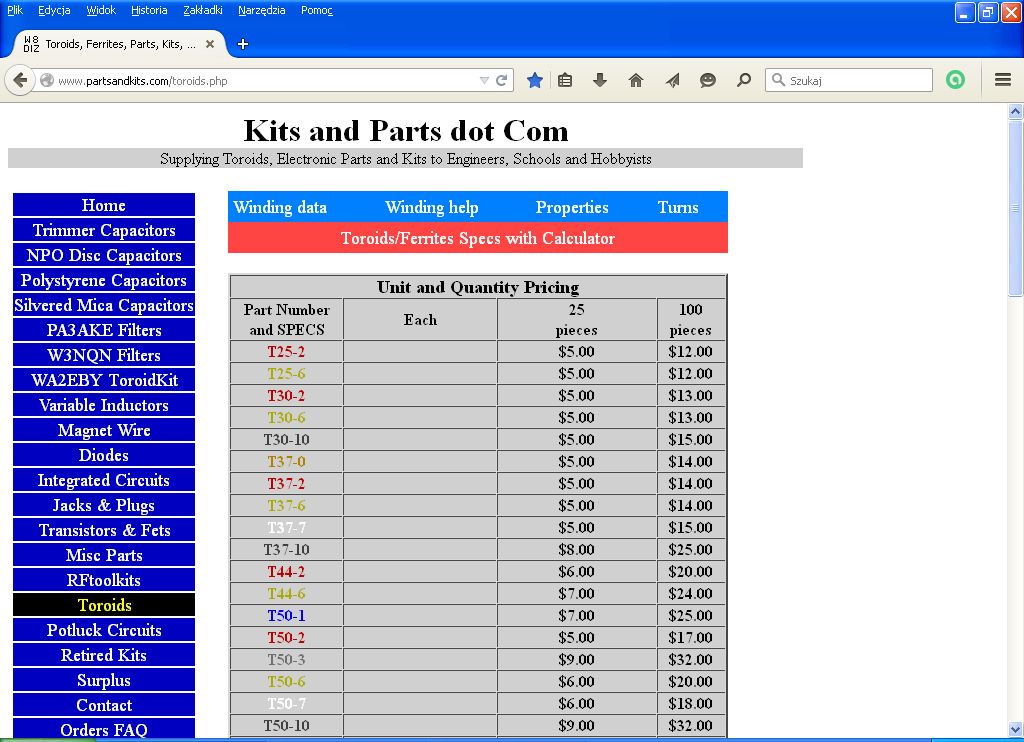Click the T50-1 part number link
The height and width of the screenshot is (742, 1024).
point(286,616)
